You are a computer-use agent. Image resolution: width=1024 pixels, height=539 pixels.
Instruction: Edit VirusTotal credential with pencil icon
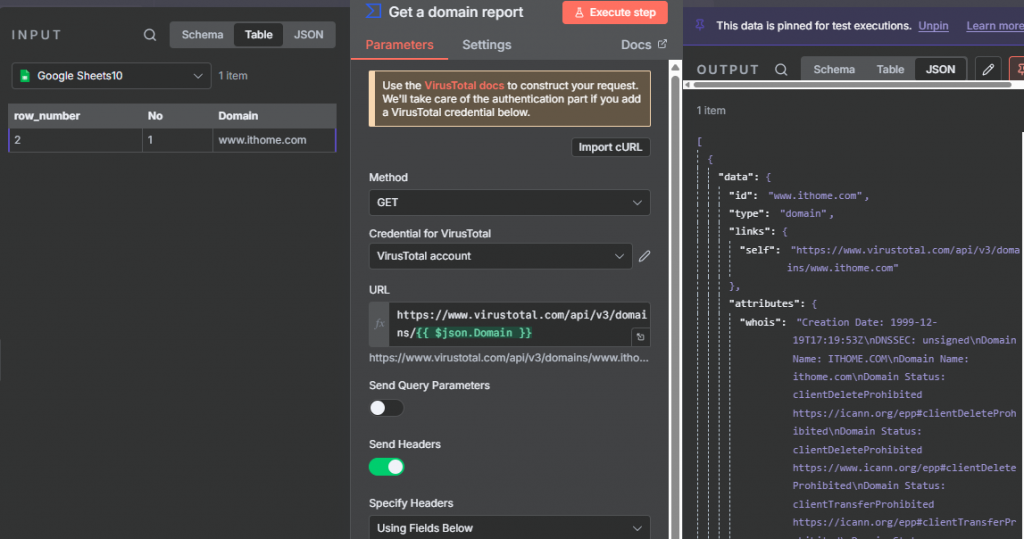tap(645, 256)
